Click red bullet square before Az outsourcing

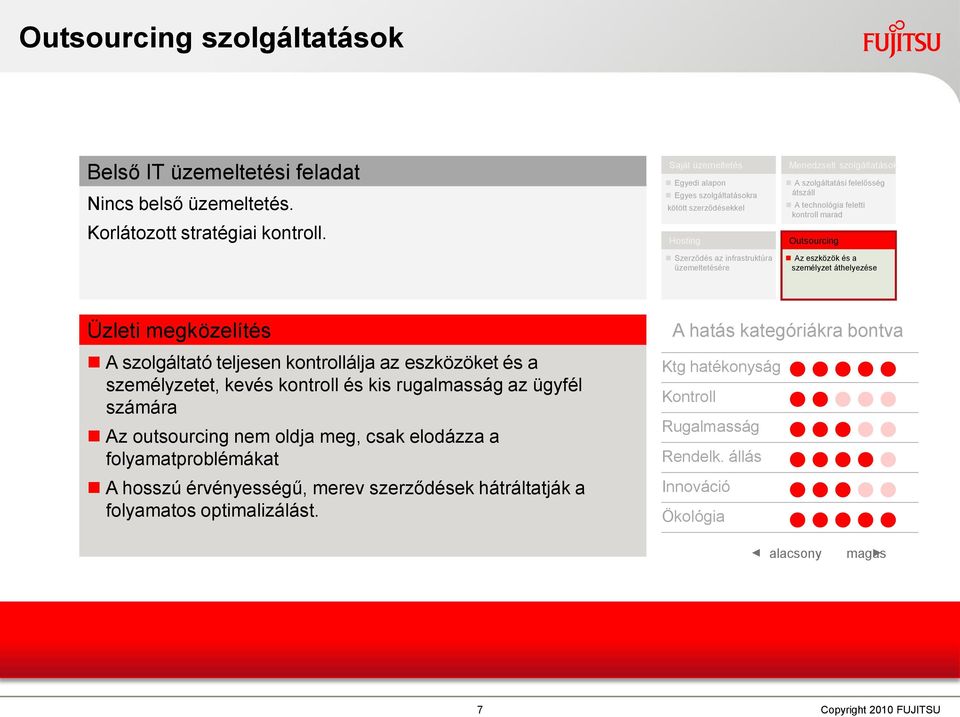[x=94, y=436]
